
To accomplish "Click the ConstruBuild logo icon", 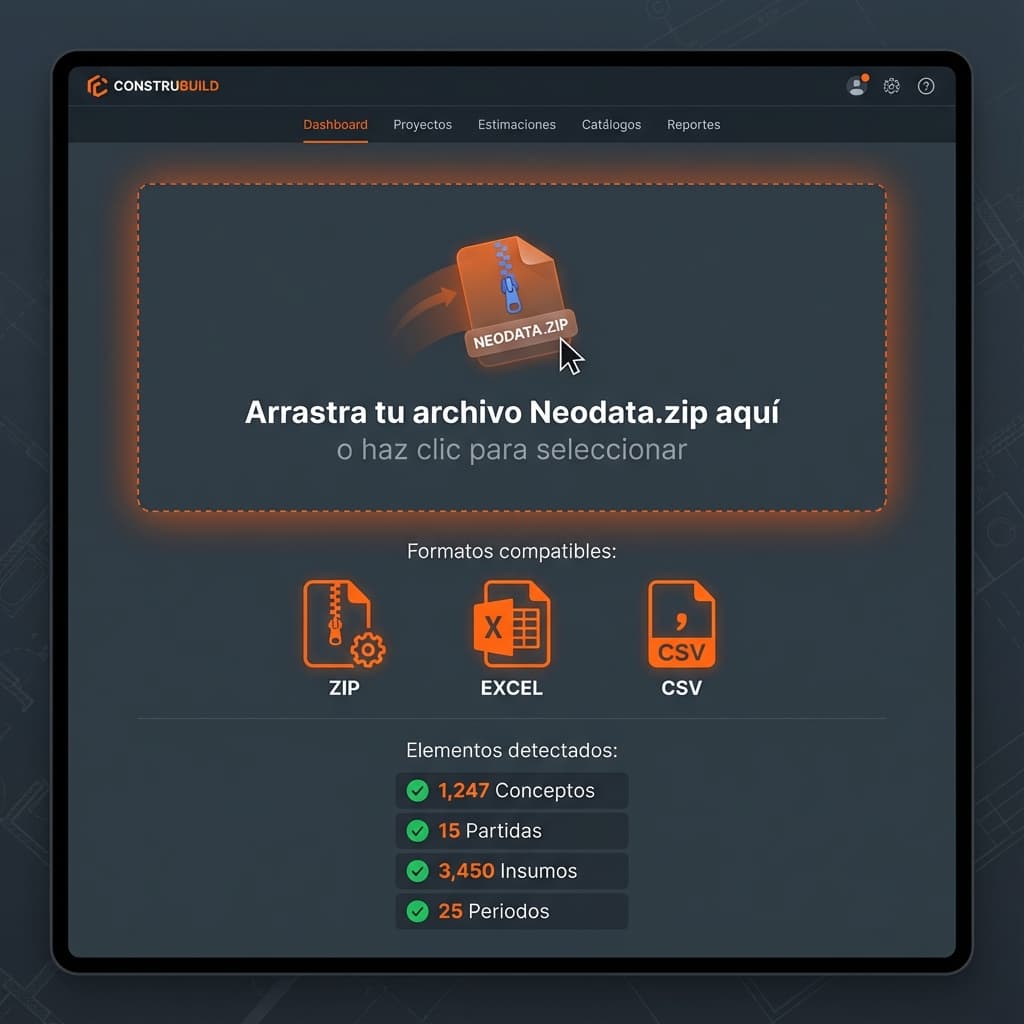I will point(97,86).
